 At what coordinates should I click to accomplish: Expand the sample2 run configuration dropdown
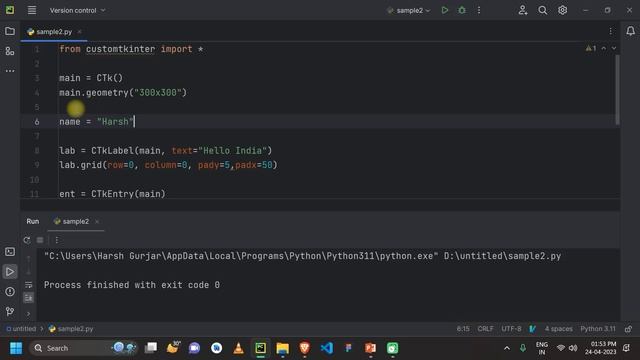pos(409,10)
